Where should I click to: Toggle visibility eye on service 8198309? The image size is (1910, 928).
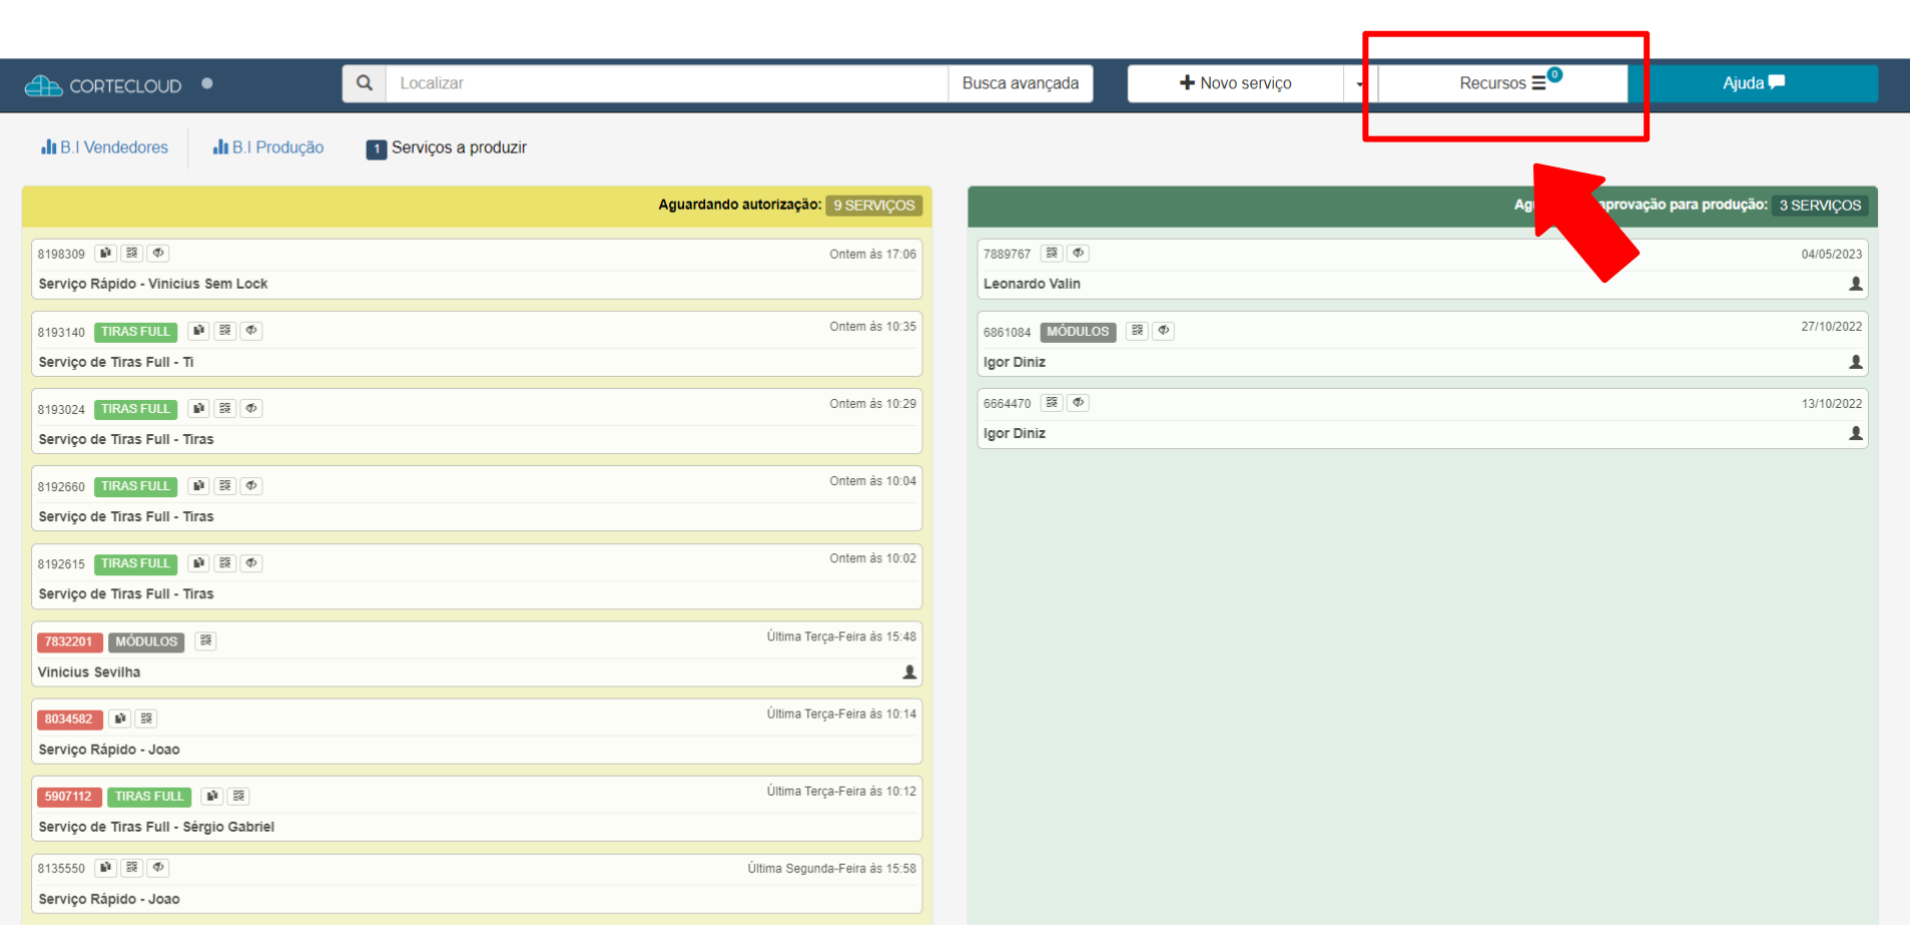[x=158, y=253]
